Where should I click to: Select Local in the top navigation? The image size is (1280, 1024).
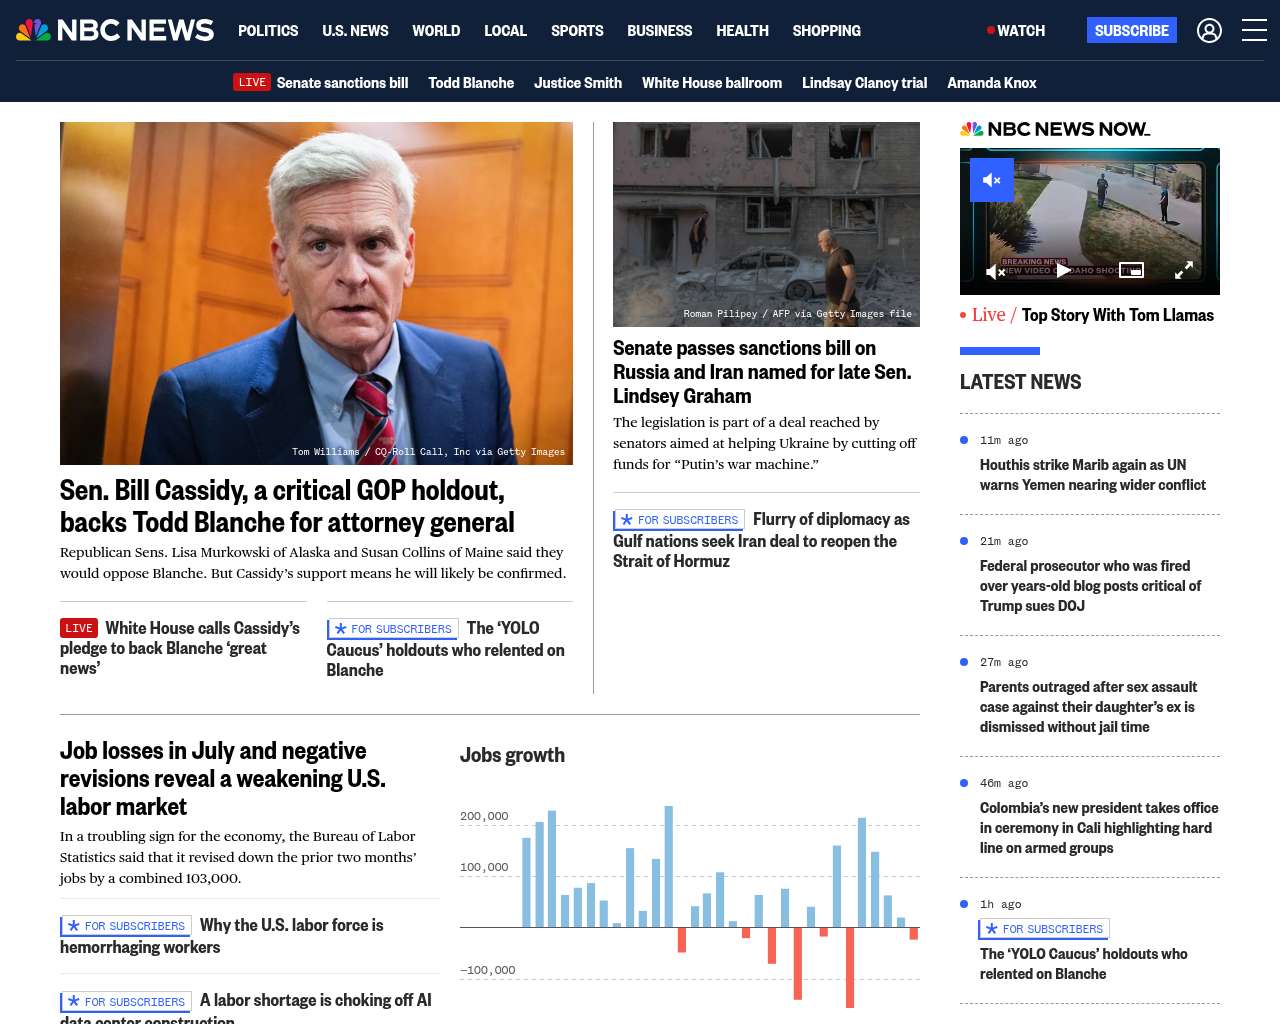pyautogui.click(x=505, y=31)
